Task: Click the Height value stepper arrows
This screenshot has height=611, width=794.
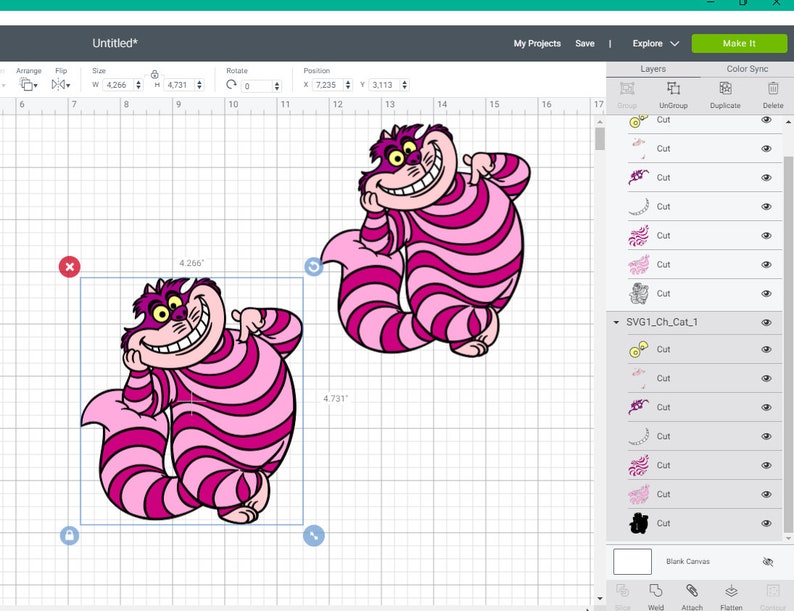Action: (x=200, y=85)
